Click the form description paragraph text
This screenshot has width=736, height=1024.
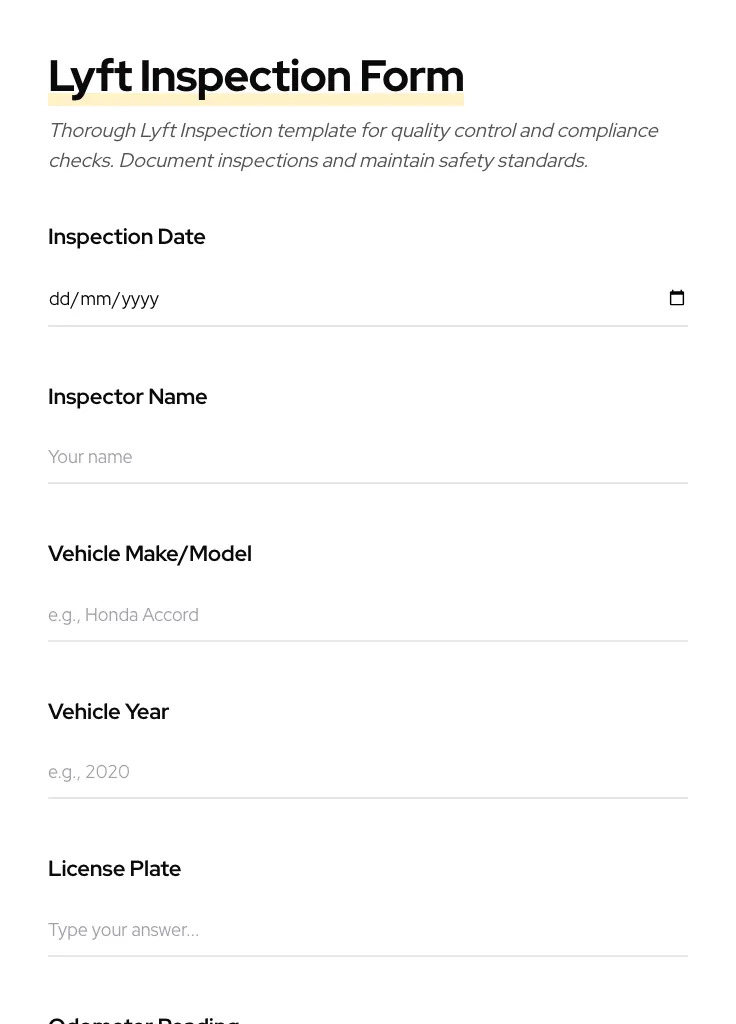tap(354, 145)
